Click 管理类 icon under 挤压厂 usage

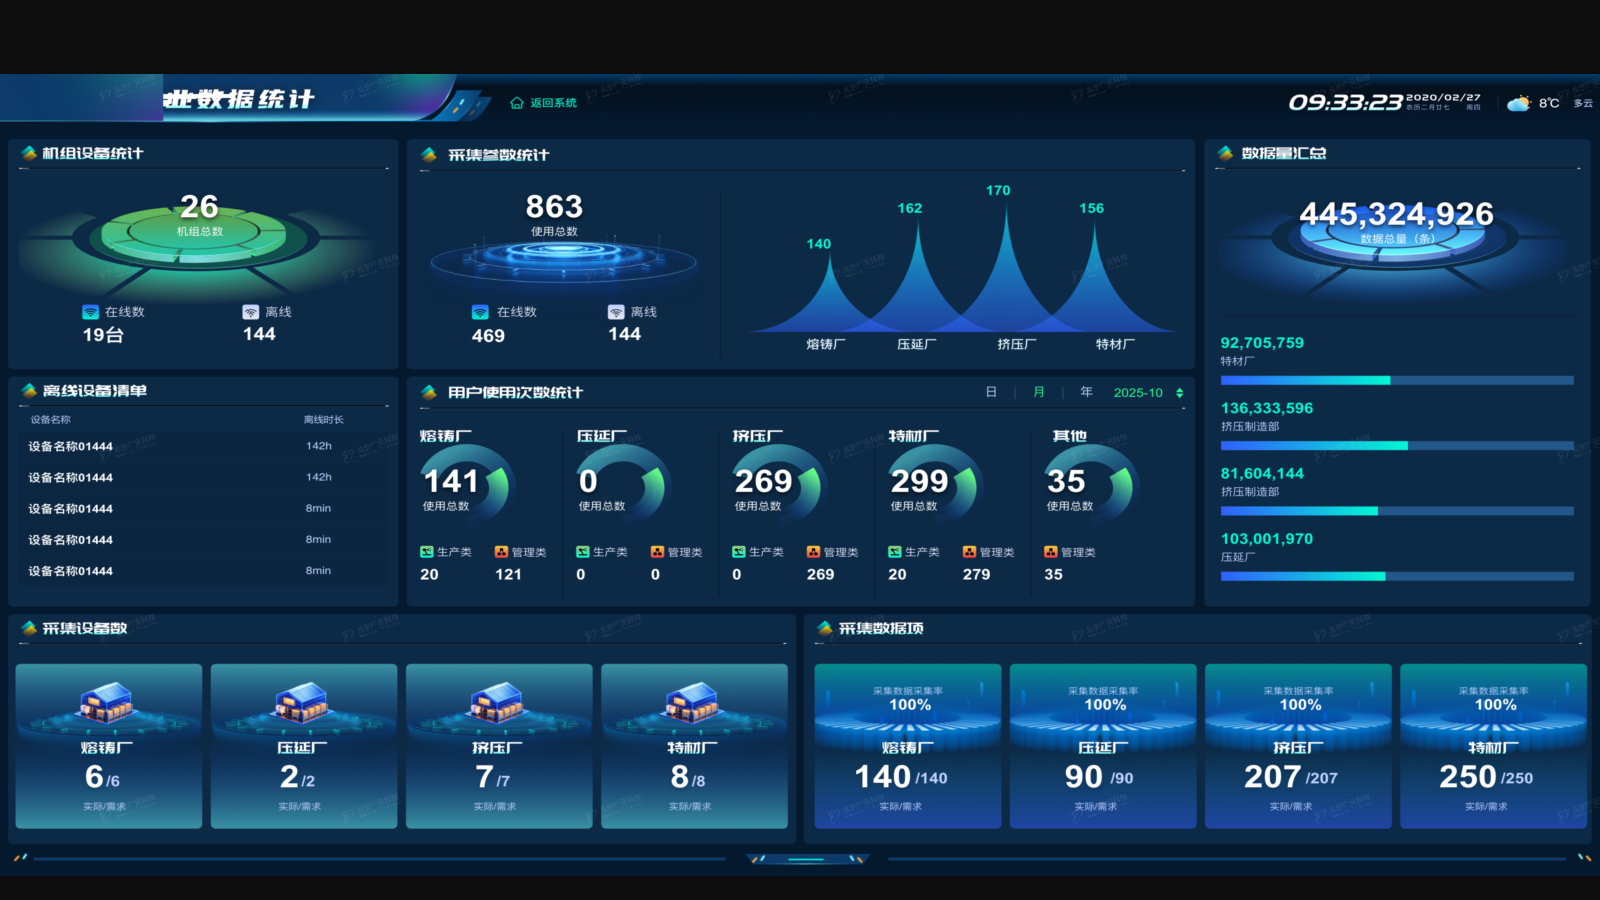(x=814, y=552)
